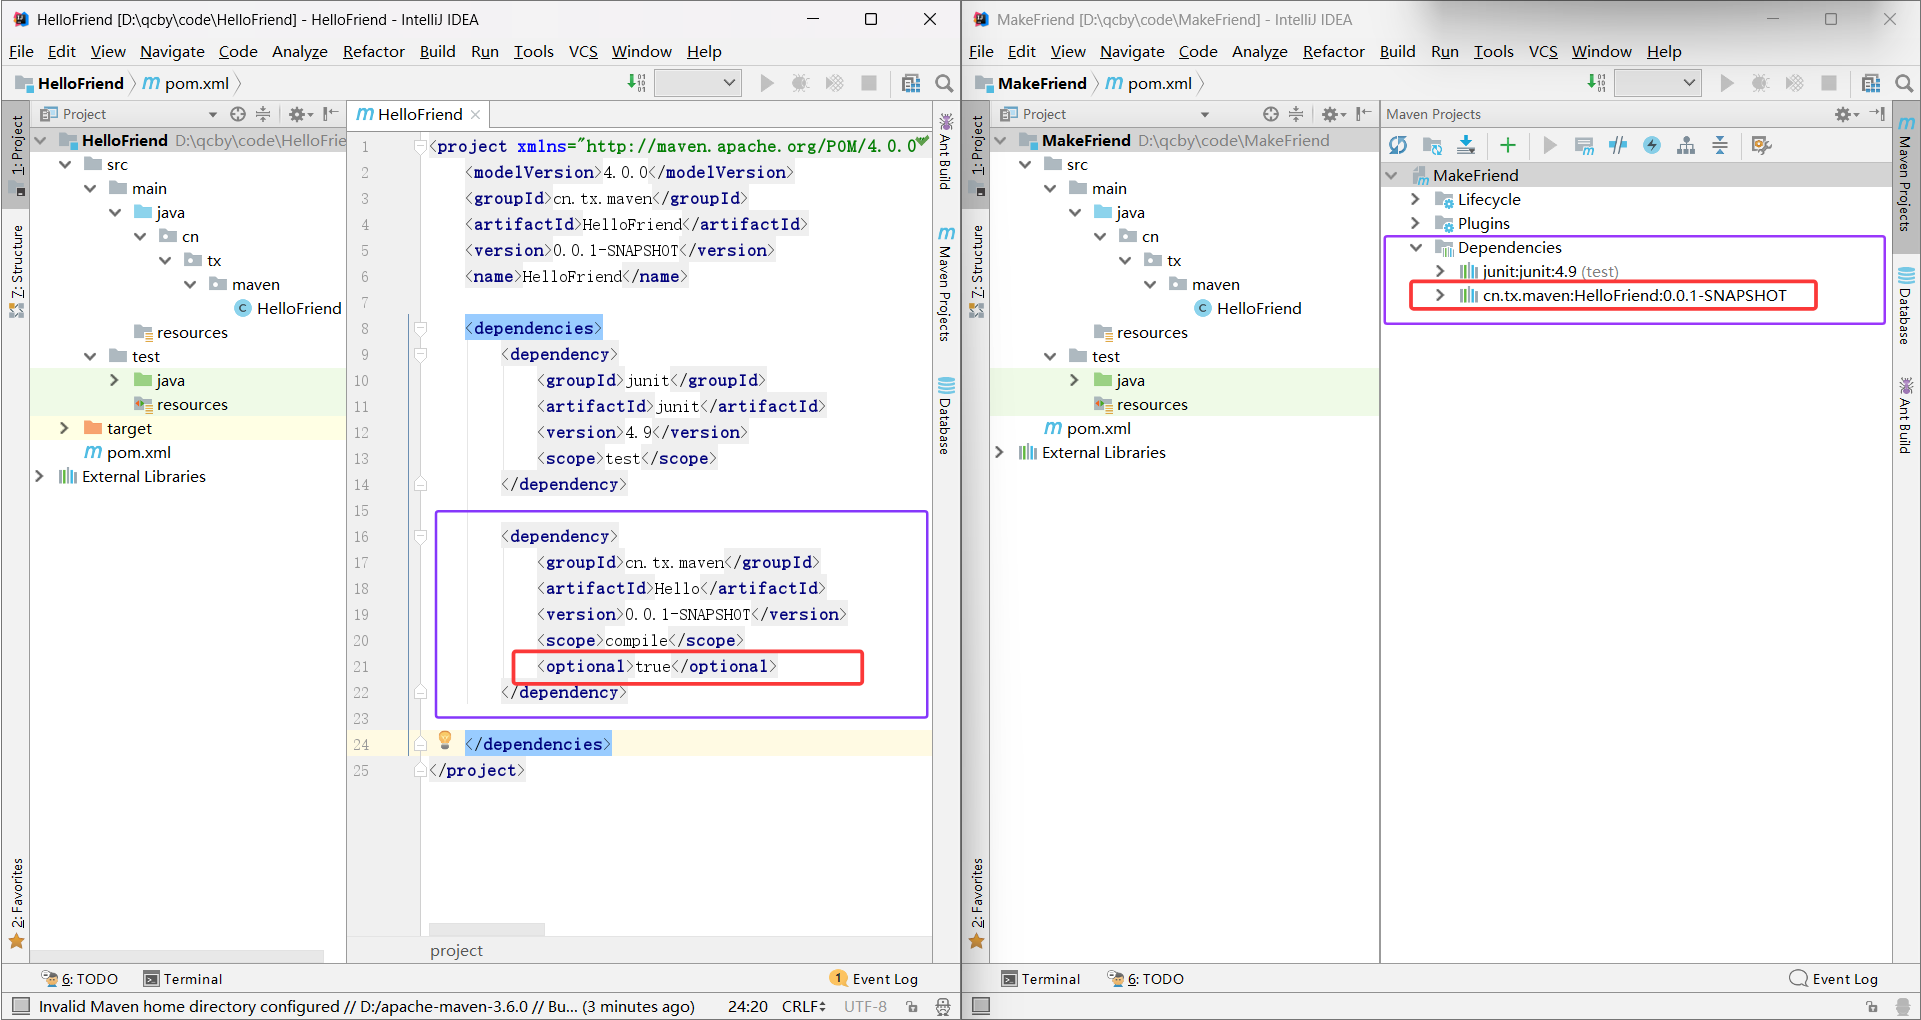Collapse test folder in HelloFriend tree
Screen dimensions: 1921x1020
pos(90,356)
